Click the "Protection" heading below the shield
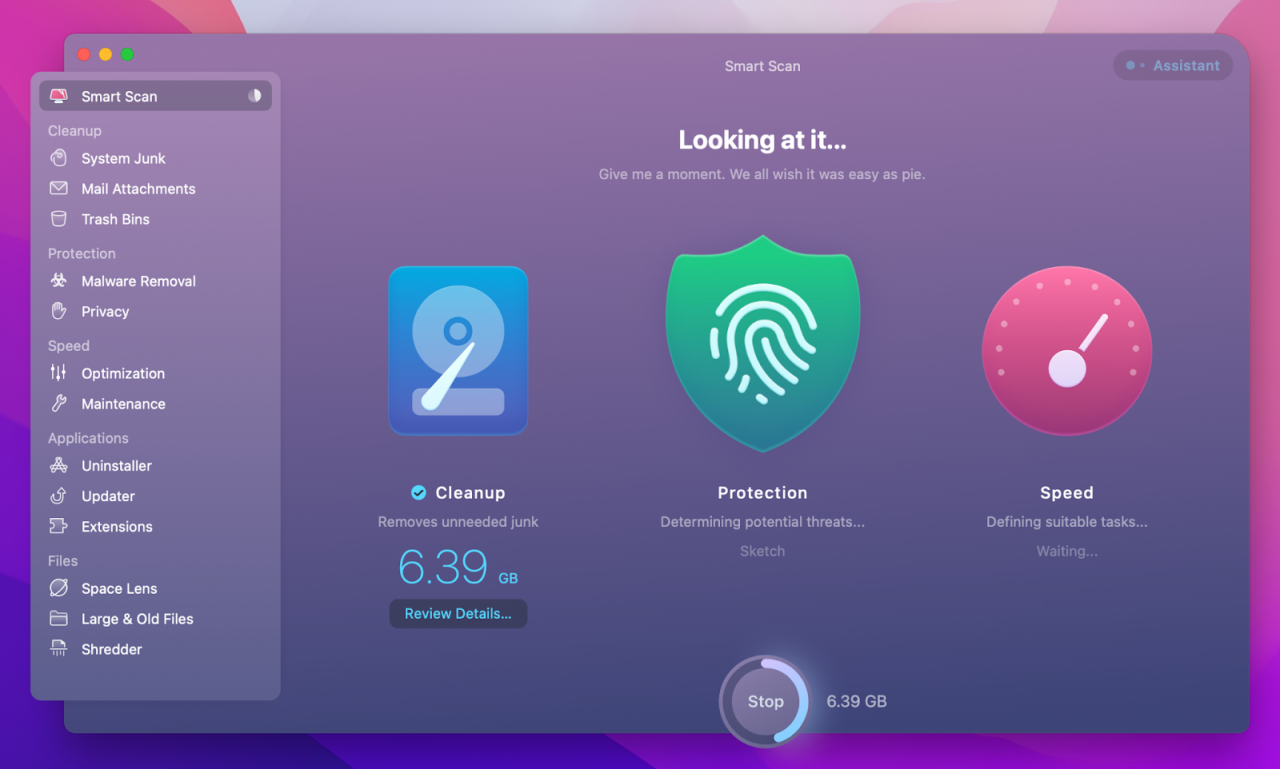The image size is (1280, 769). [762, 493]
